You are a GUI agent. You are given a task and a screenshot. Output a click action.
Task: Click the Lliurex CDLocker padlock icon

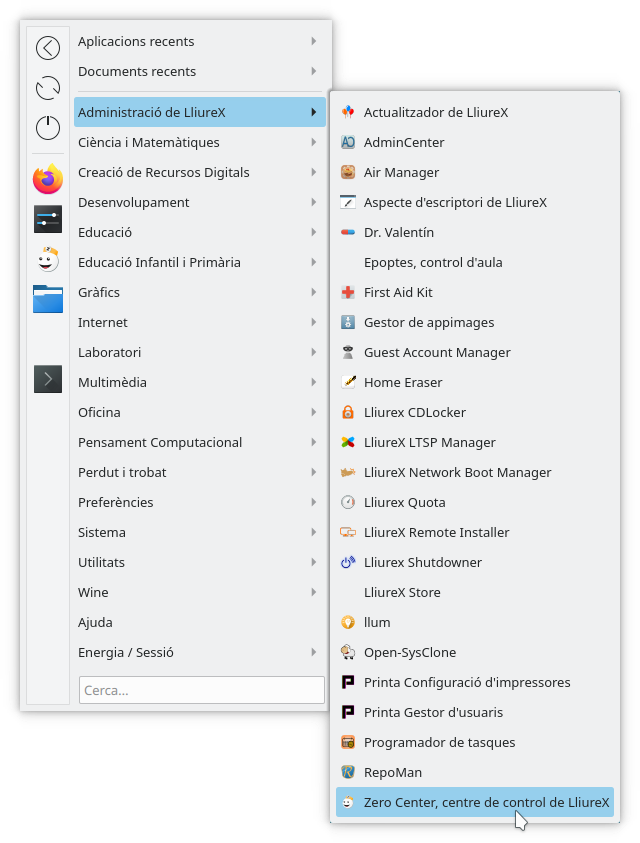[x=348, y=412]
